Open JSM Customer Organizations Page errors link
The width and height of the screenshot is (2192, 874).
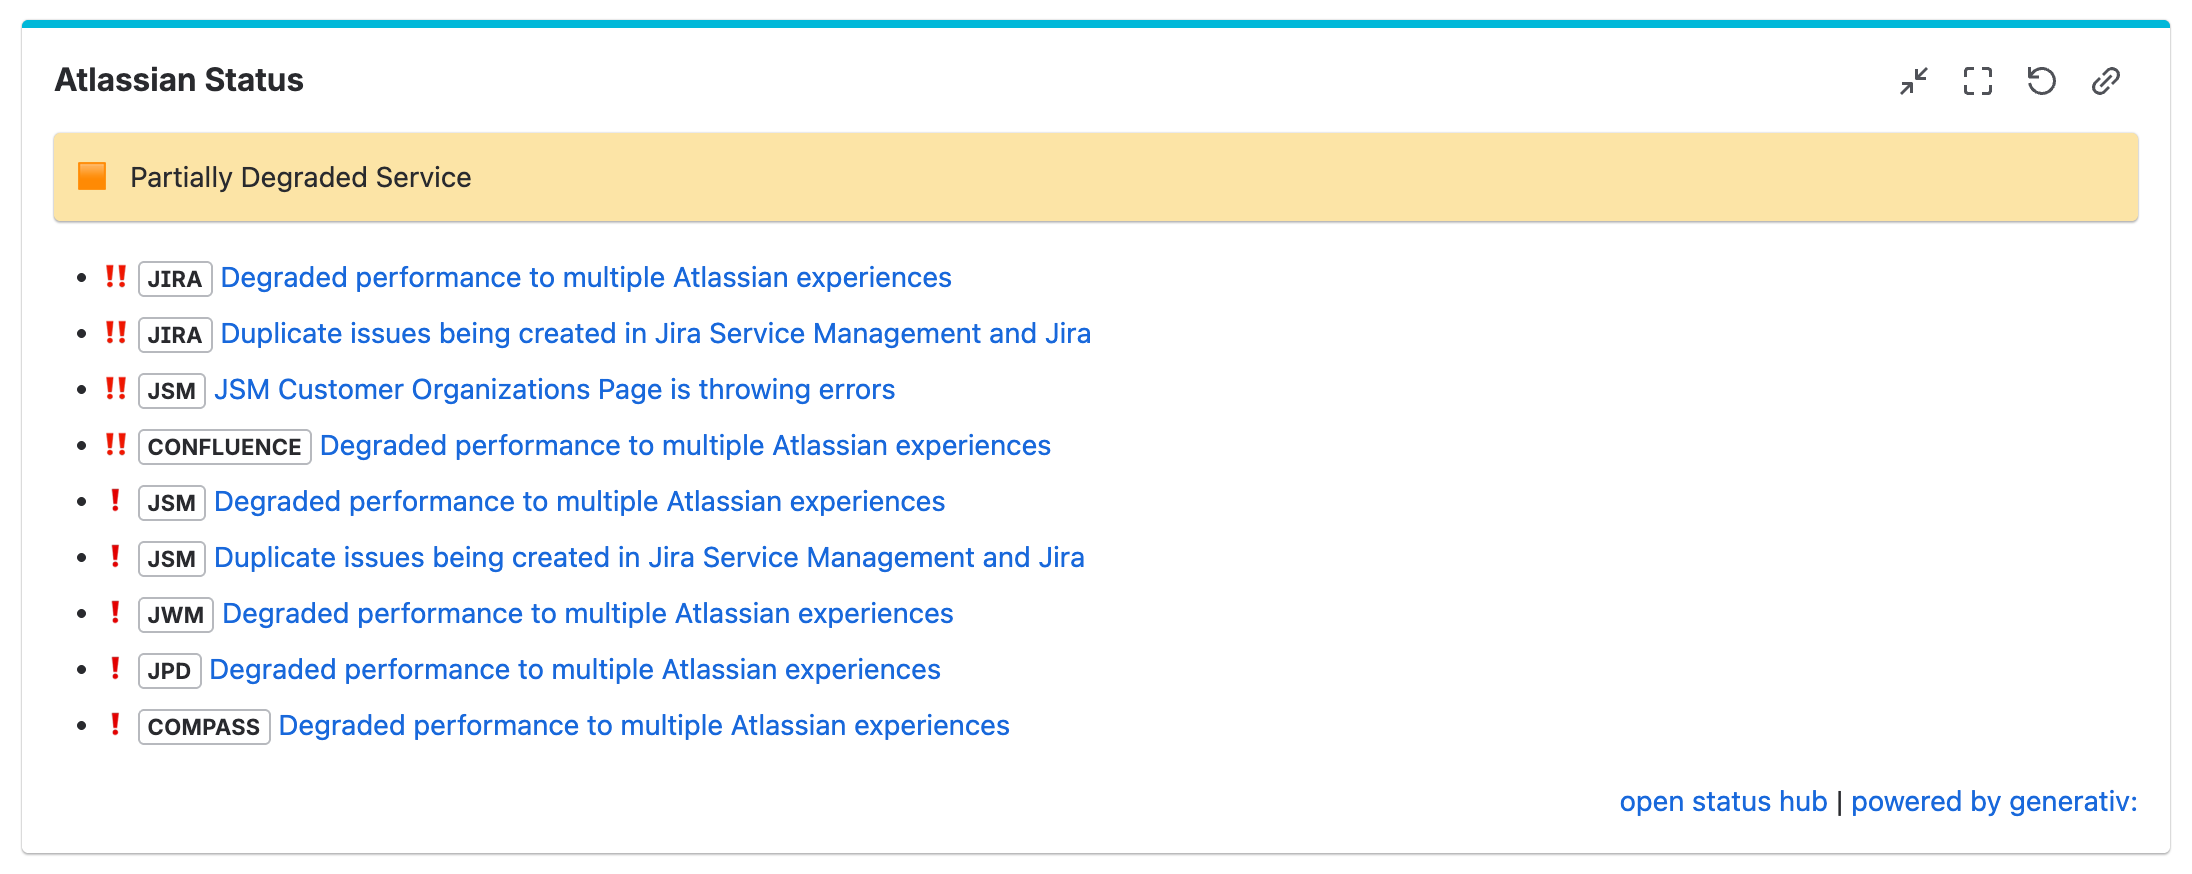(554, 390)
